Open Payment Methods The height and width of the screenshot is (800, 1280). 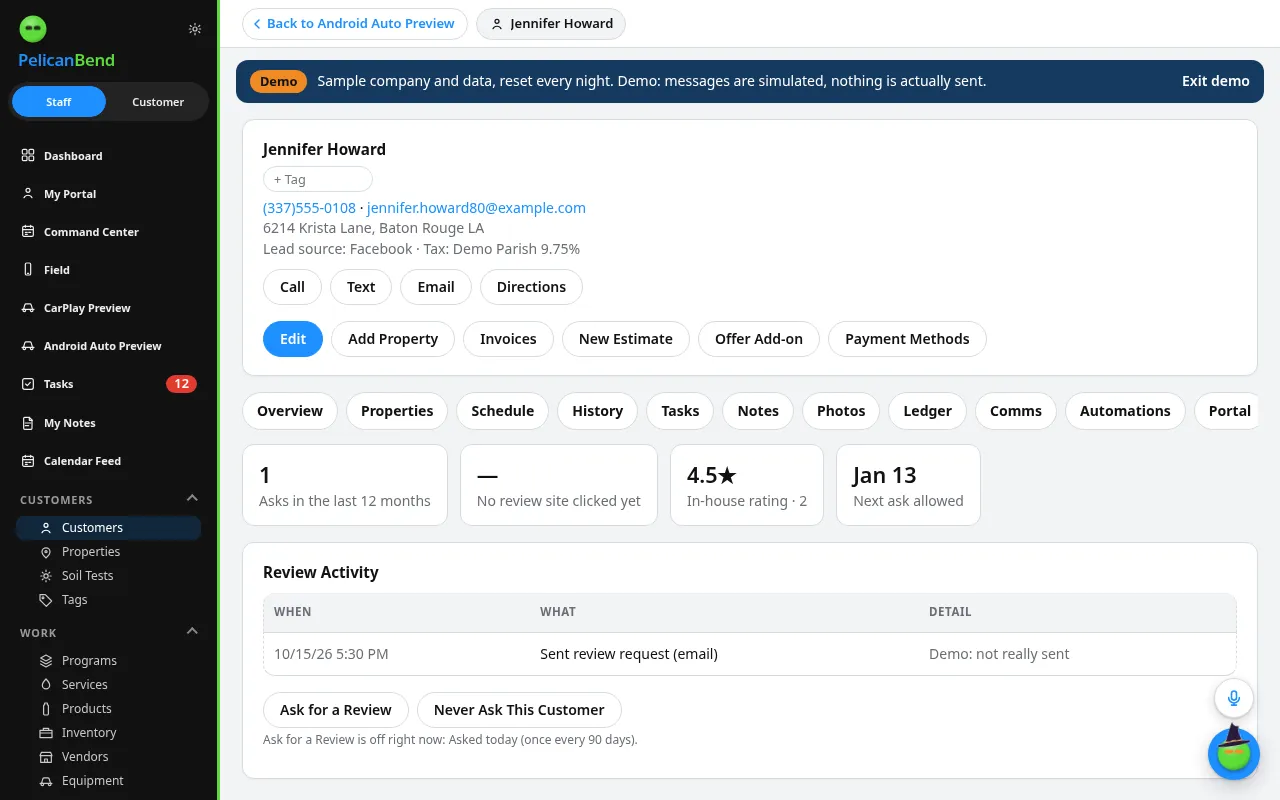907,339
